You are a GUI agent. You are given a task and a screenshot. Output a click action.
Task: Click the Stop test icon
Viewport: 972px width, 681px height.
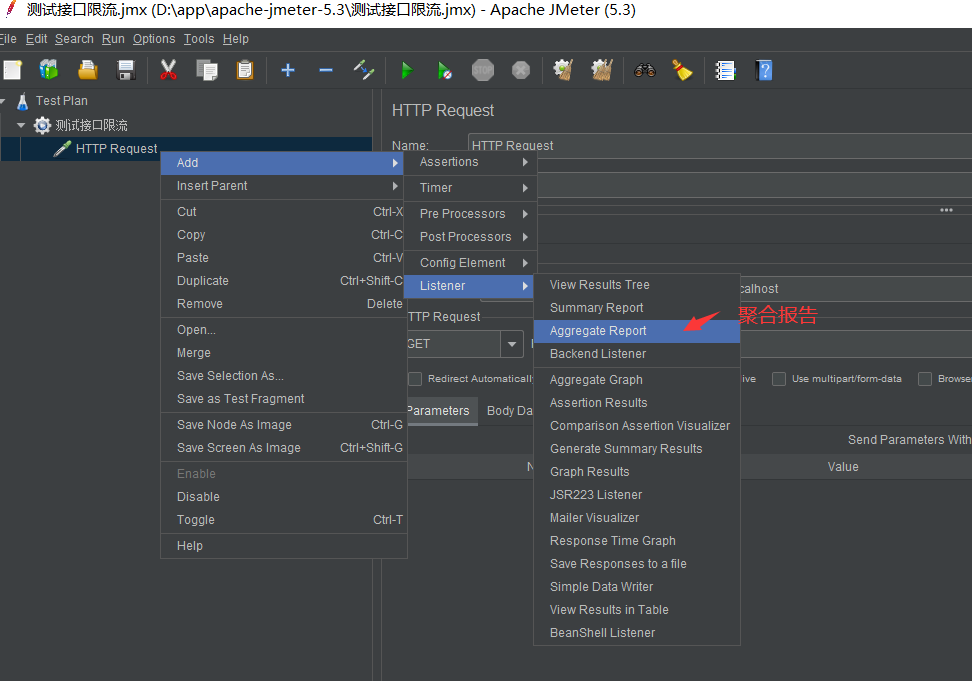483,70
